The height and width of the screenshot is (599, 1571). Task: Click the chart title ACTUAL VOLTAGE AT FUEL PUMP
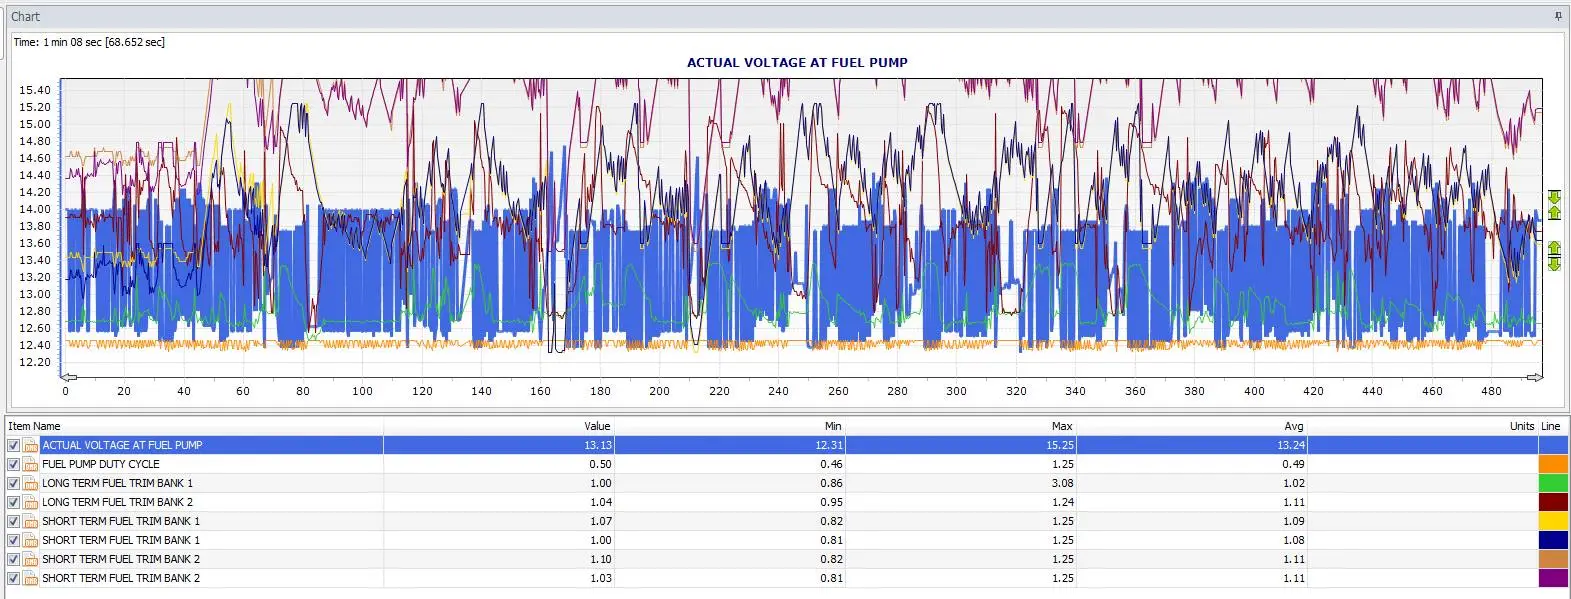797,62
